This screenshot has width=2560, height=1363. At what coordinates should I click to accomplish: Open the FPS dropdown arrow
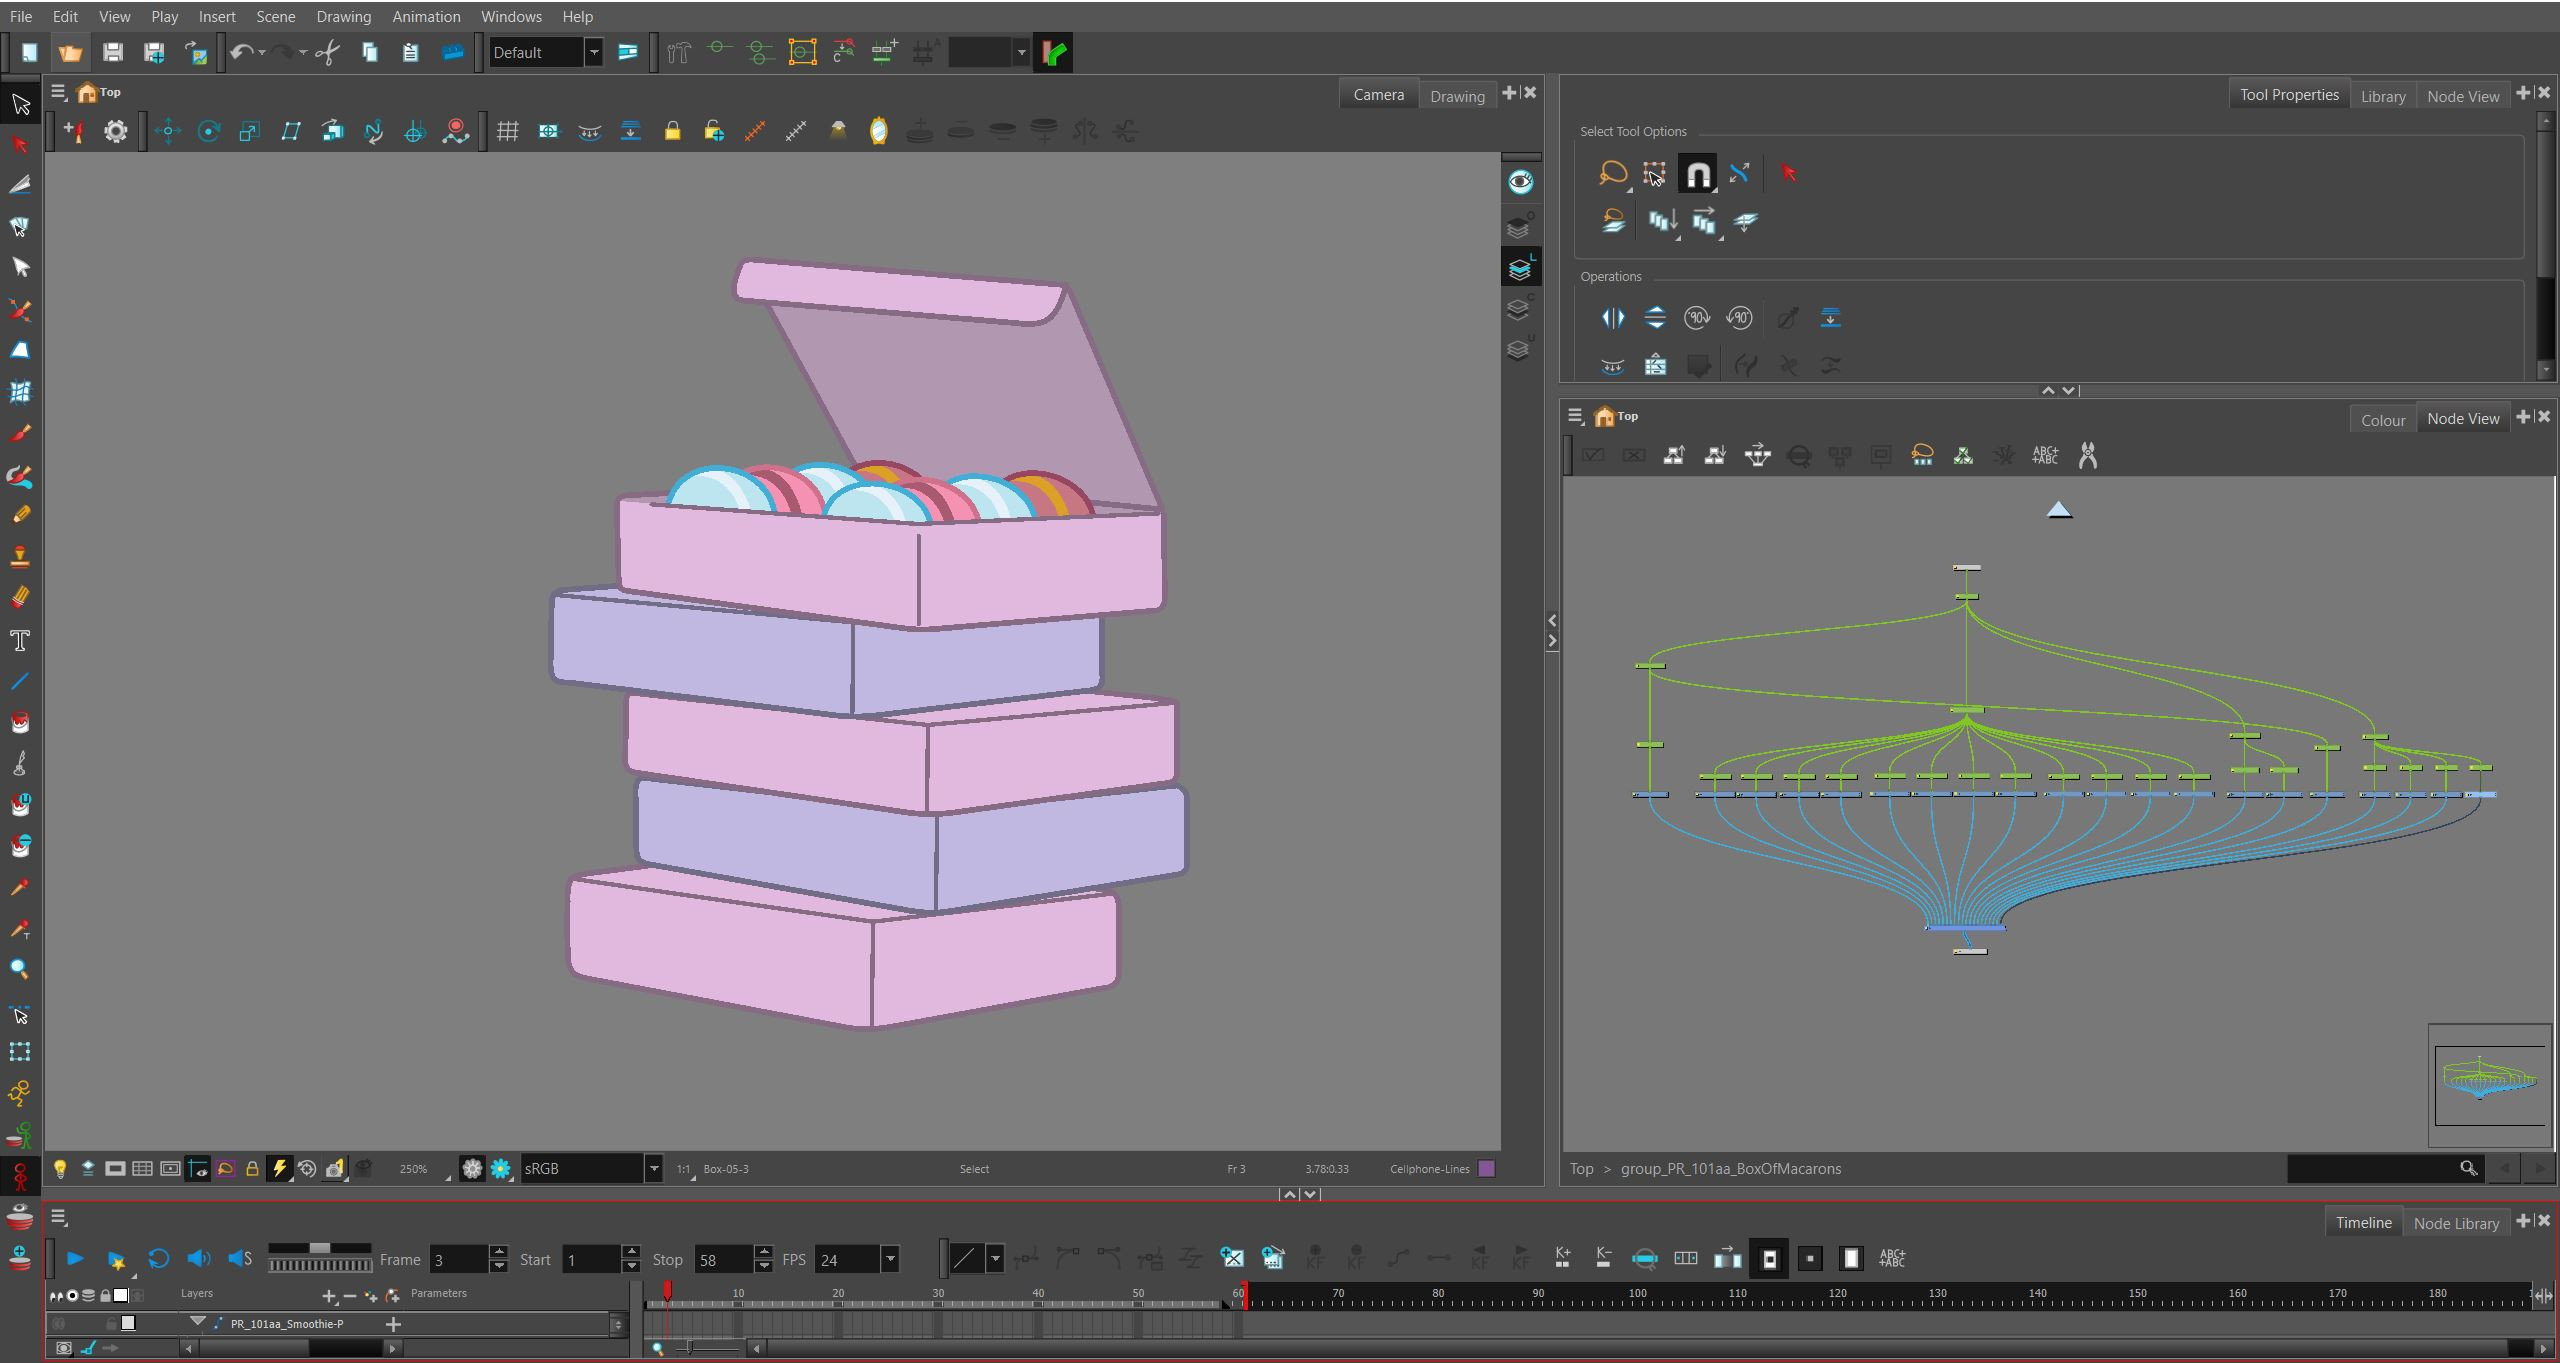[890, 1259]
